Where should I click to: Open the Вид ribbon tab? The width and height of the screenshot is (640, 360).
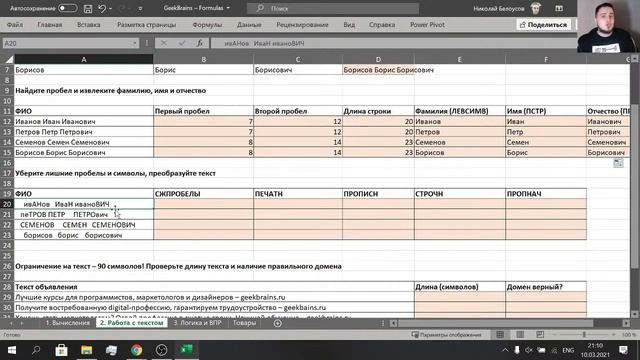(x=349, y=24)
